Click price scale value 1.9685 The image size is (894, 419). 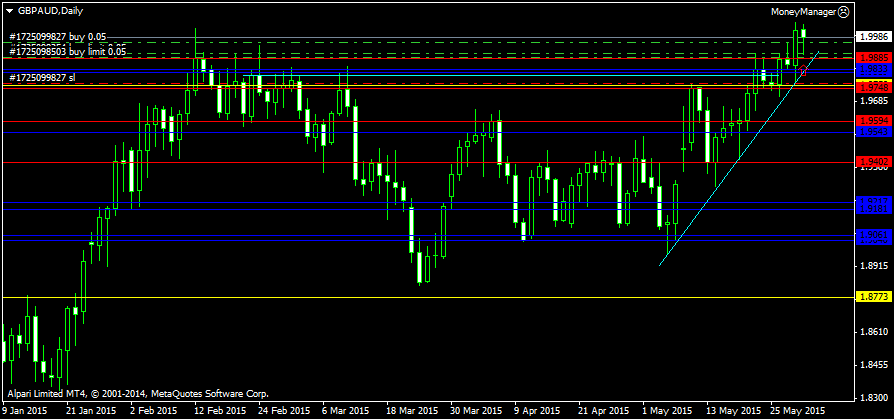(x=875, y=101)
